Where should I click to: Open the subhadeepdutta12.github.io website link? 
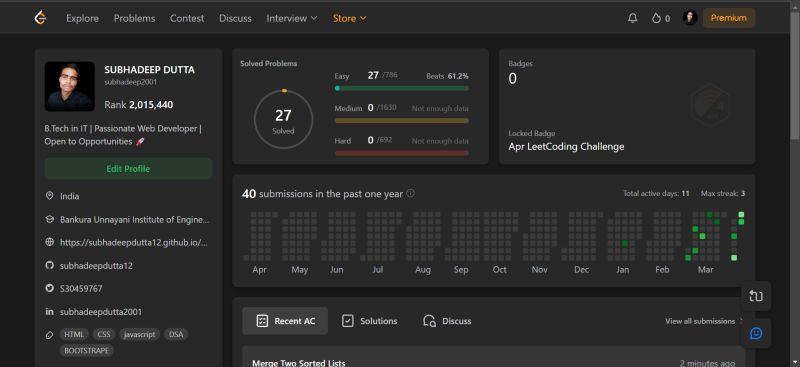pyautogui.click(x=134, y=243)
